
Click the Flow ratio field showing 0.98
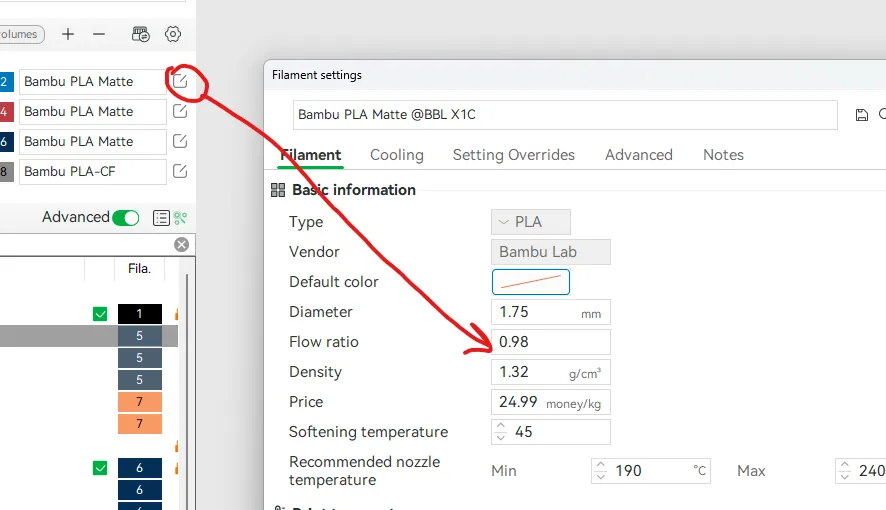coord(551,342)
